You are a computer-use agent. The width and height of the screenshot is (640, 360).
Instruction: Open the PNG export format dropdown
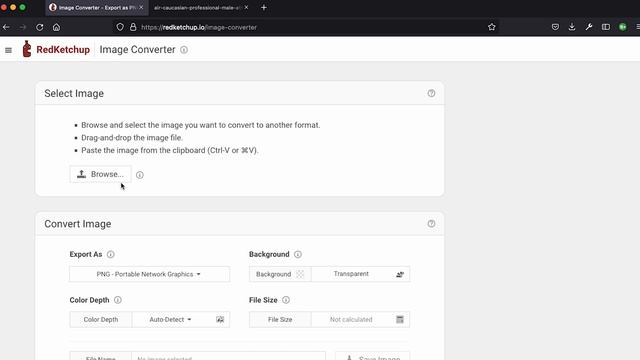pyautogui.click(x=149, y=274)
